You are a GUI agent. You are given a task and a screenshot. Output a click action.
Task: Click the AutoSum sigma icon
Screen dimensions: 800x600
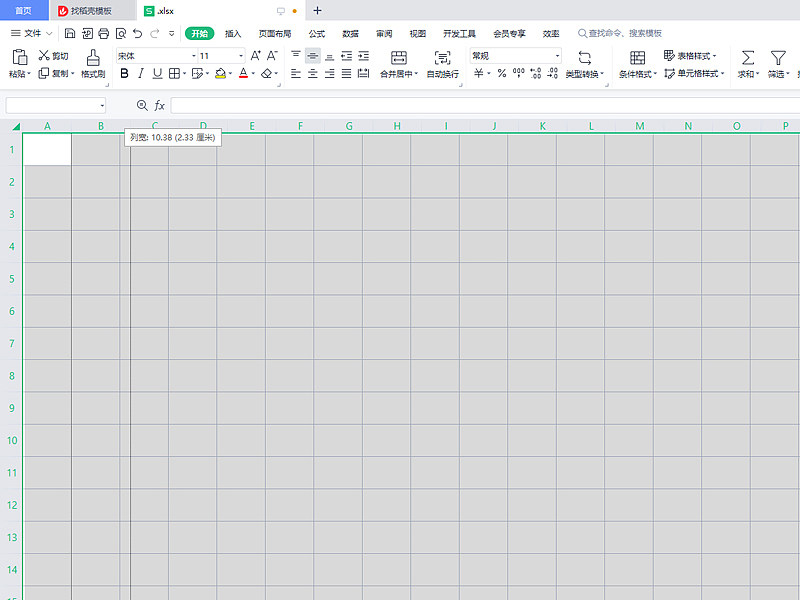(748, 58)
